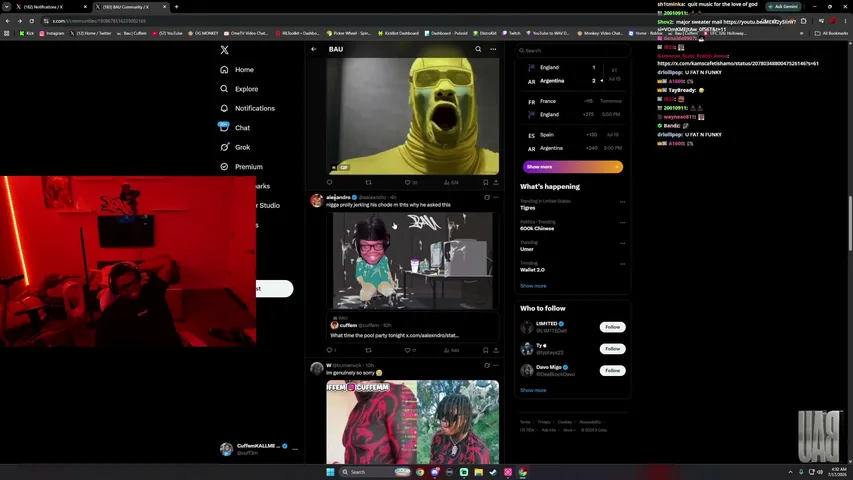Repost the yellow mask GIF post
853x480 pixels.
tap(368, 182)
